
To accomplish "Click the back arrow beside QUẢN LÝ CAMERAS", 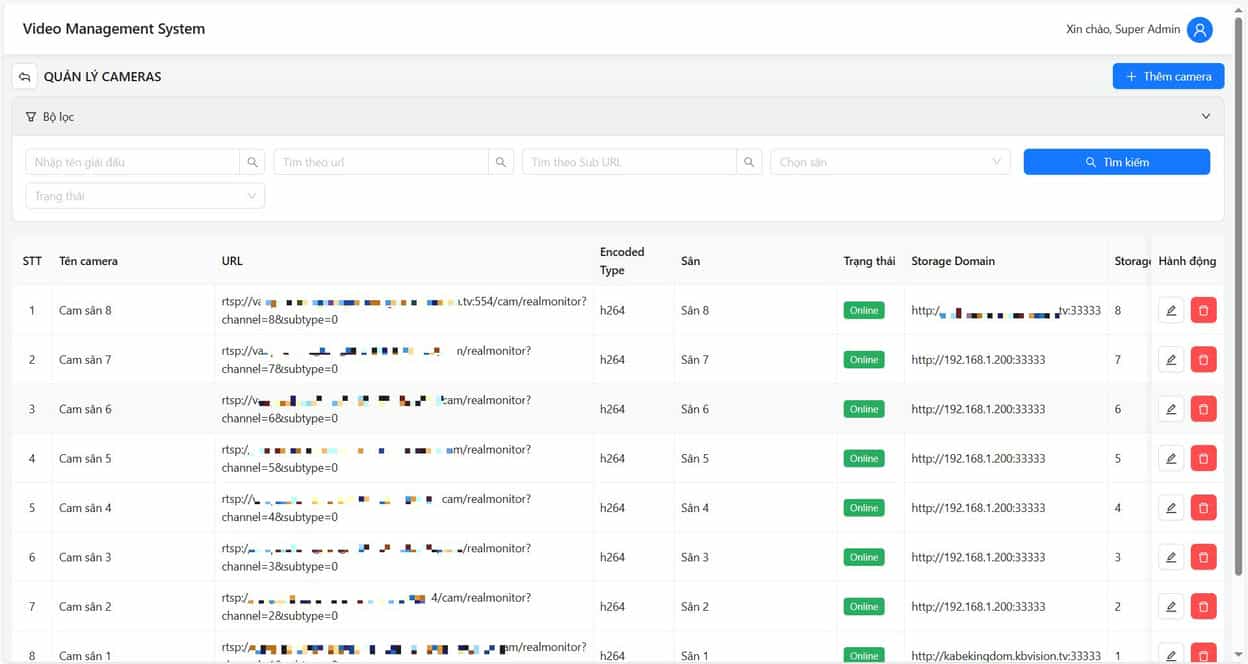I will pos(25,77).
